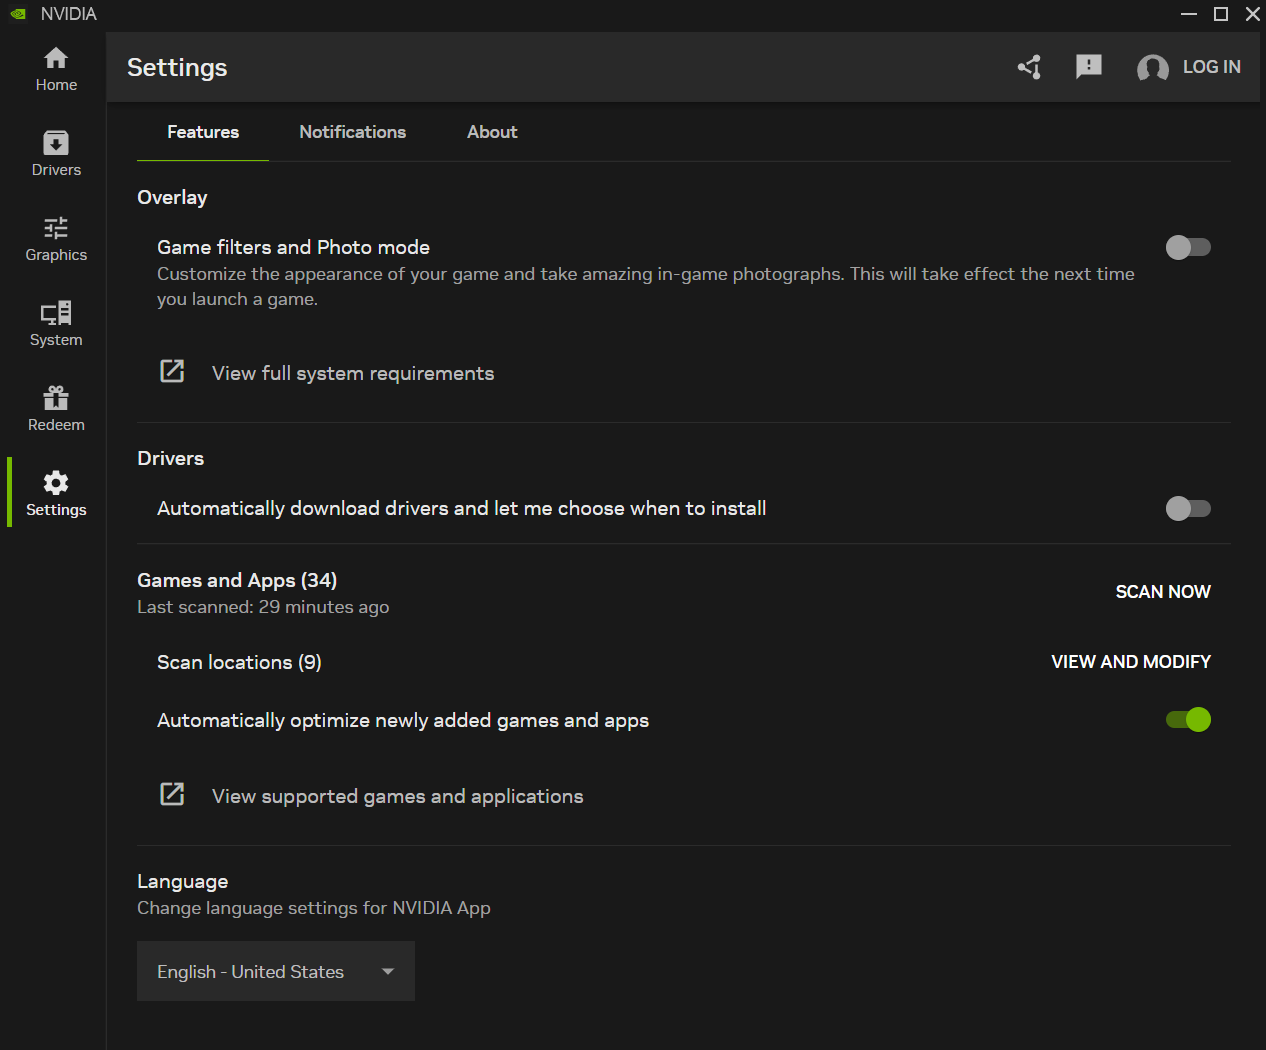
Task: Open the English - United States language dropdown
Action: (276, 971)
